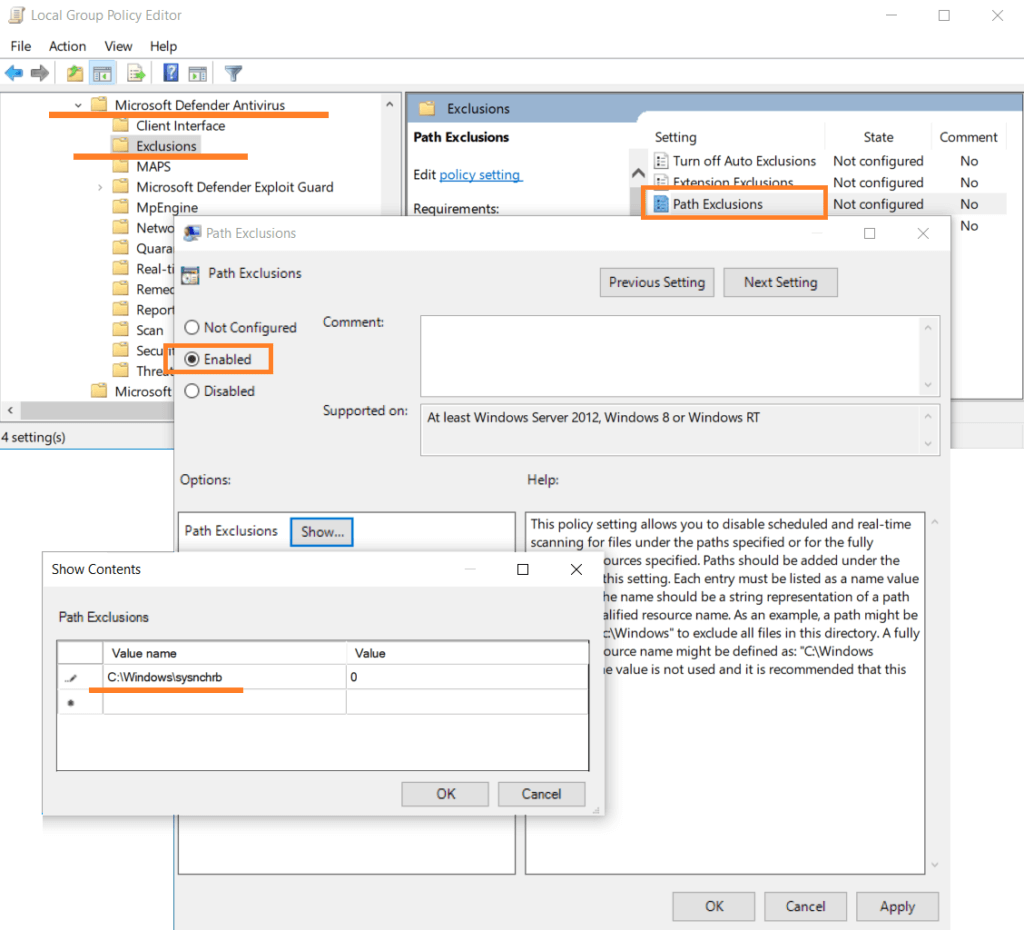
Task: Click the Back arrow in the toolbar
Action: click(14, 73)
